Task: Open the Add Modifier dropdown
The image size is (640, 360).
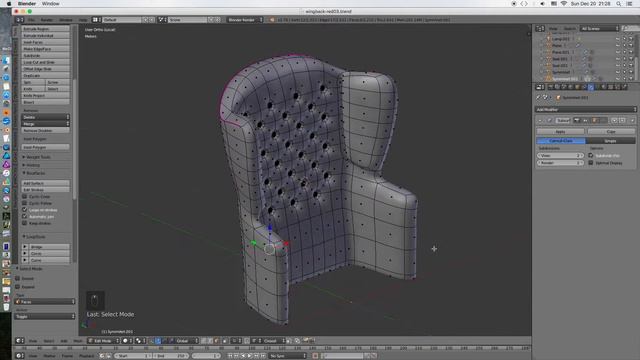Action: tap(585, 109)
